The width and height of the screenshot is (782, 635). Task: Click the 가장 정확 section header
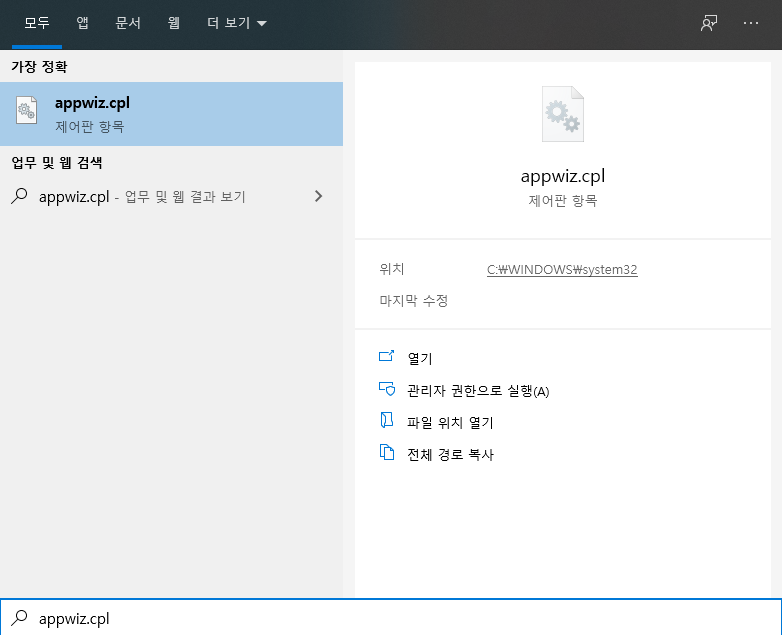click(39, 66)
